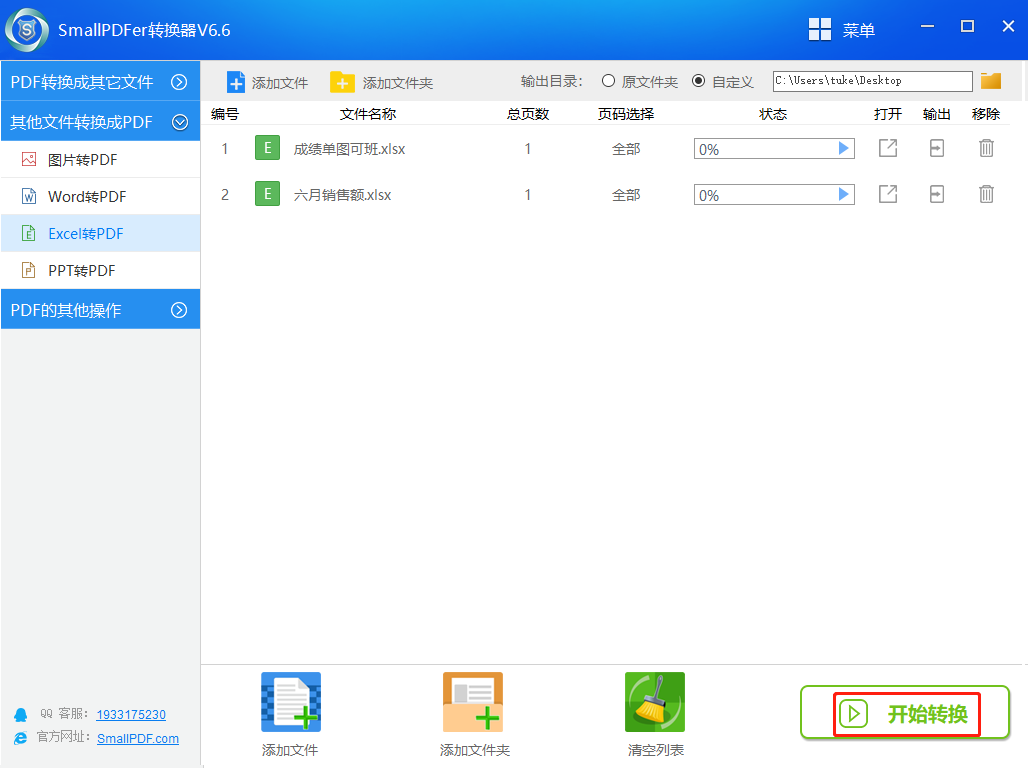Click the 清空列表 broom icon to clear list

click(654, 701)
